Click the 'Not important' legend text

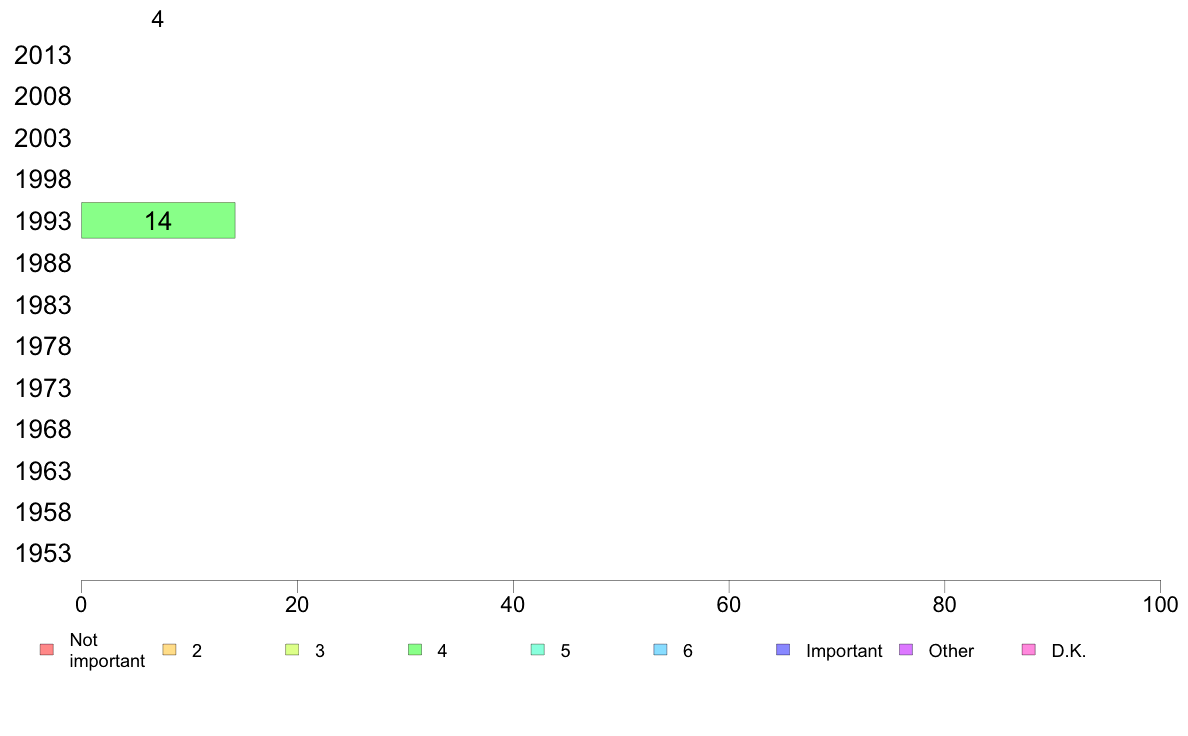pyautogui.click(x=107, y=650)
